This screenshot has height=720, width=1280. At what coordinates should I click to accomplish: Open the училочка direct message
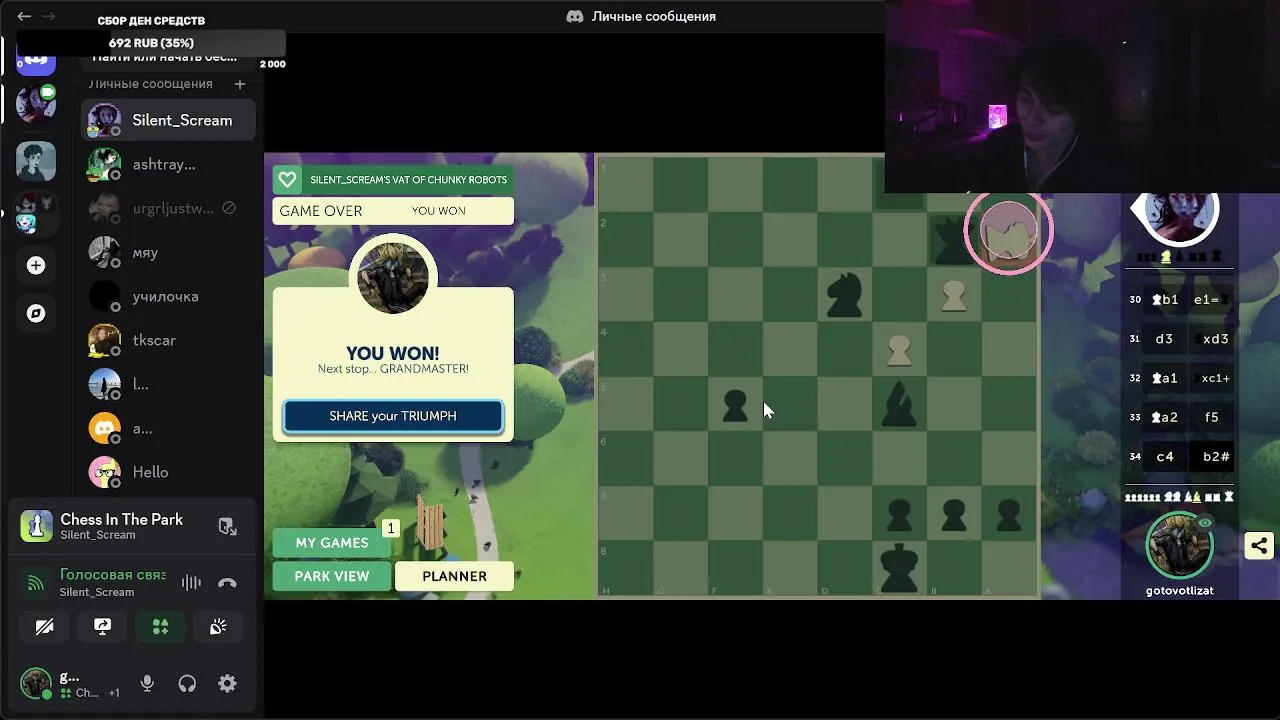pos(168,296)
